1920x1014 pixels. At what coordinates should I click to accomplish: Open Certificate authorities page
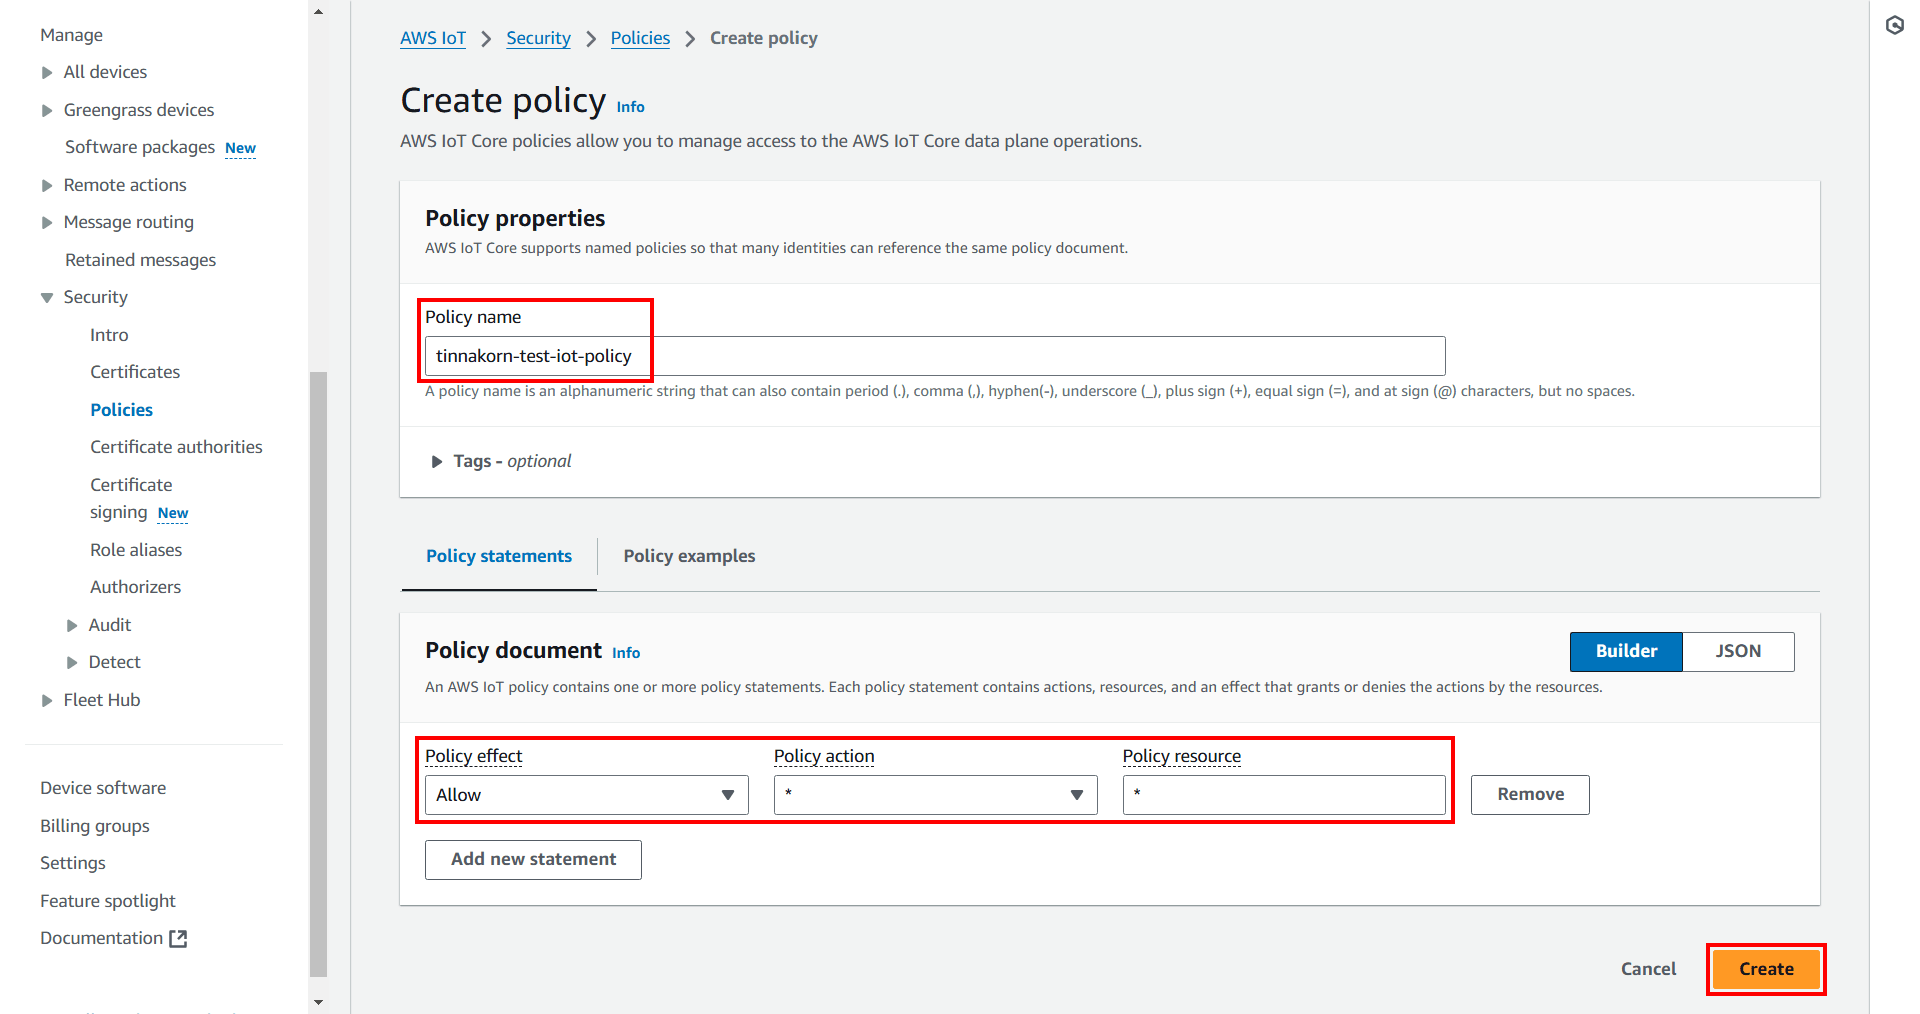pos(176,447)
